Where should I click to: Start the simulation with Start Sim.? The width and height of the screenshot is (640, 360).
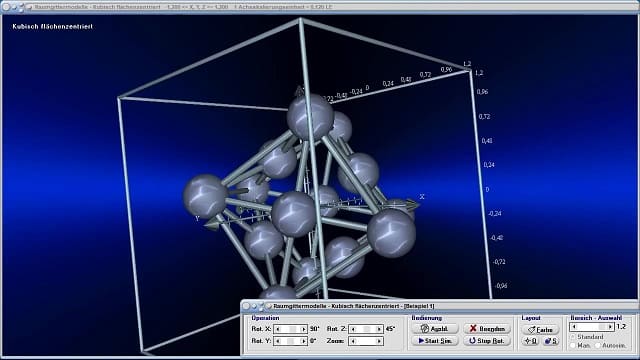coord(435,341)
